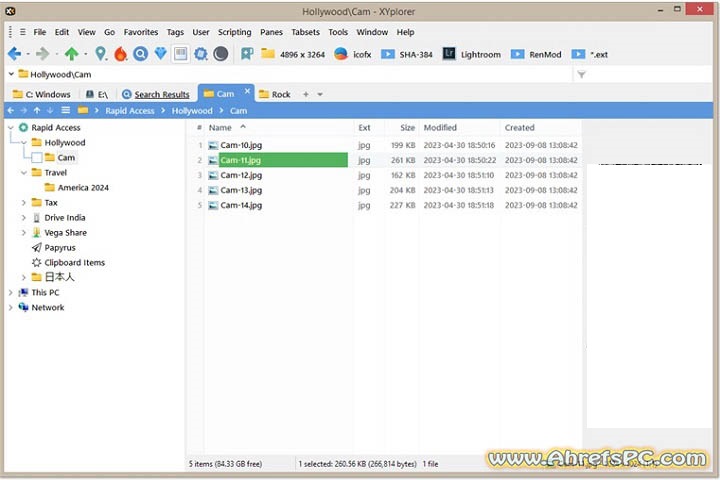Click the blue diamond toolbar icon
This screenshot has height=480, width=720.
pos(160,54)
